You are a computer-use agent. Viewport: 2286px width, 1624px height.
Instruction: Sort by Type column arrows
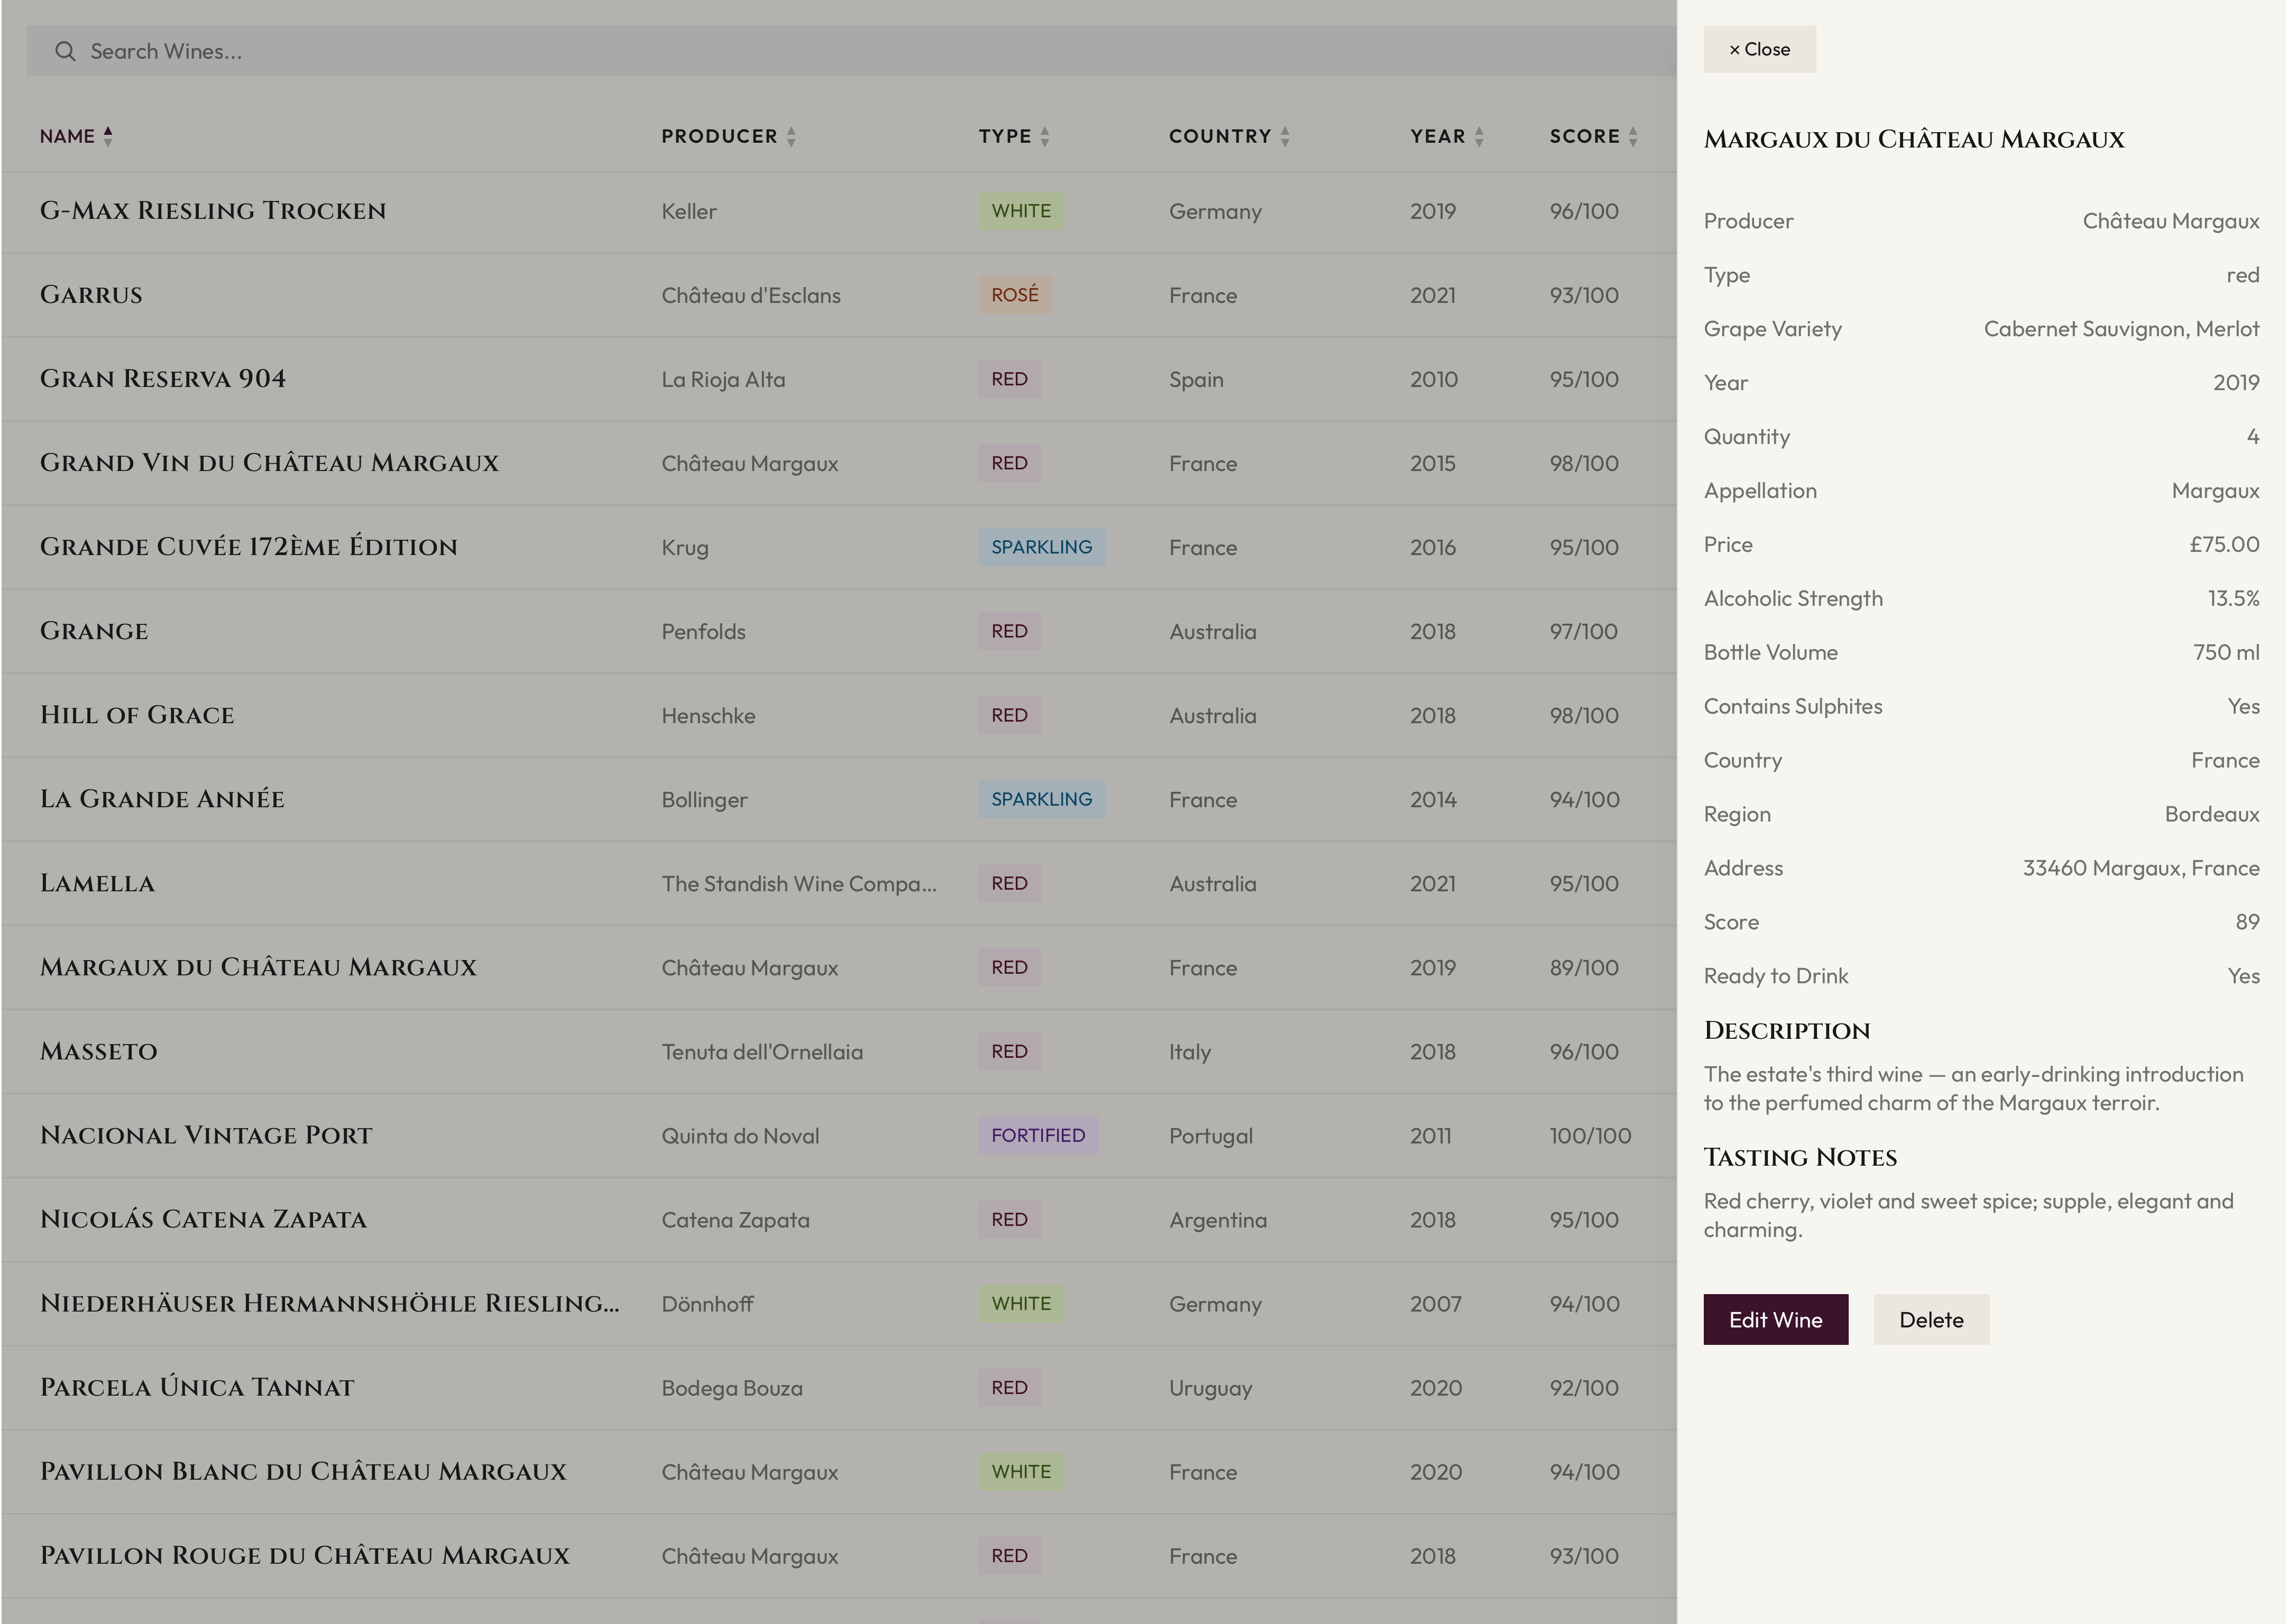pyautogui.click(x=1045, y=136)
